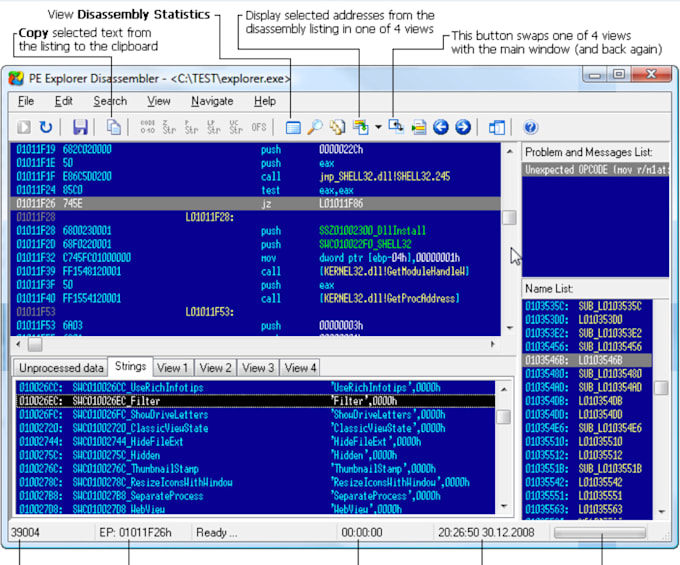Open the View menu
Screen dimensions: 680x565
coord(159,101)
